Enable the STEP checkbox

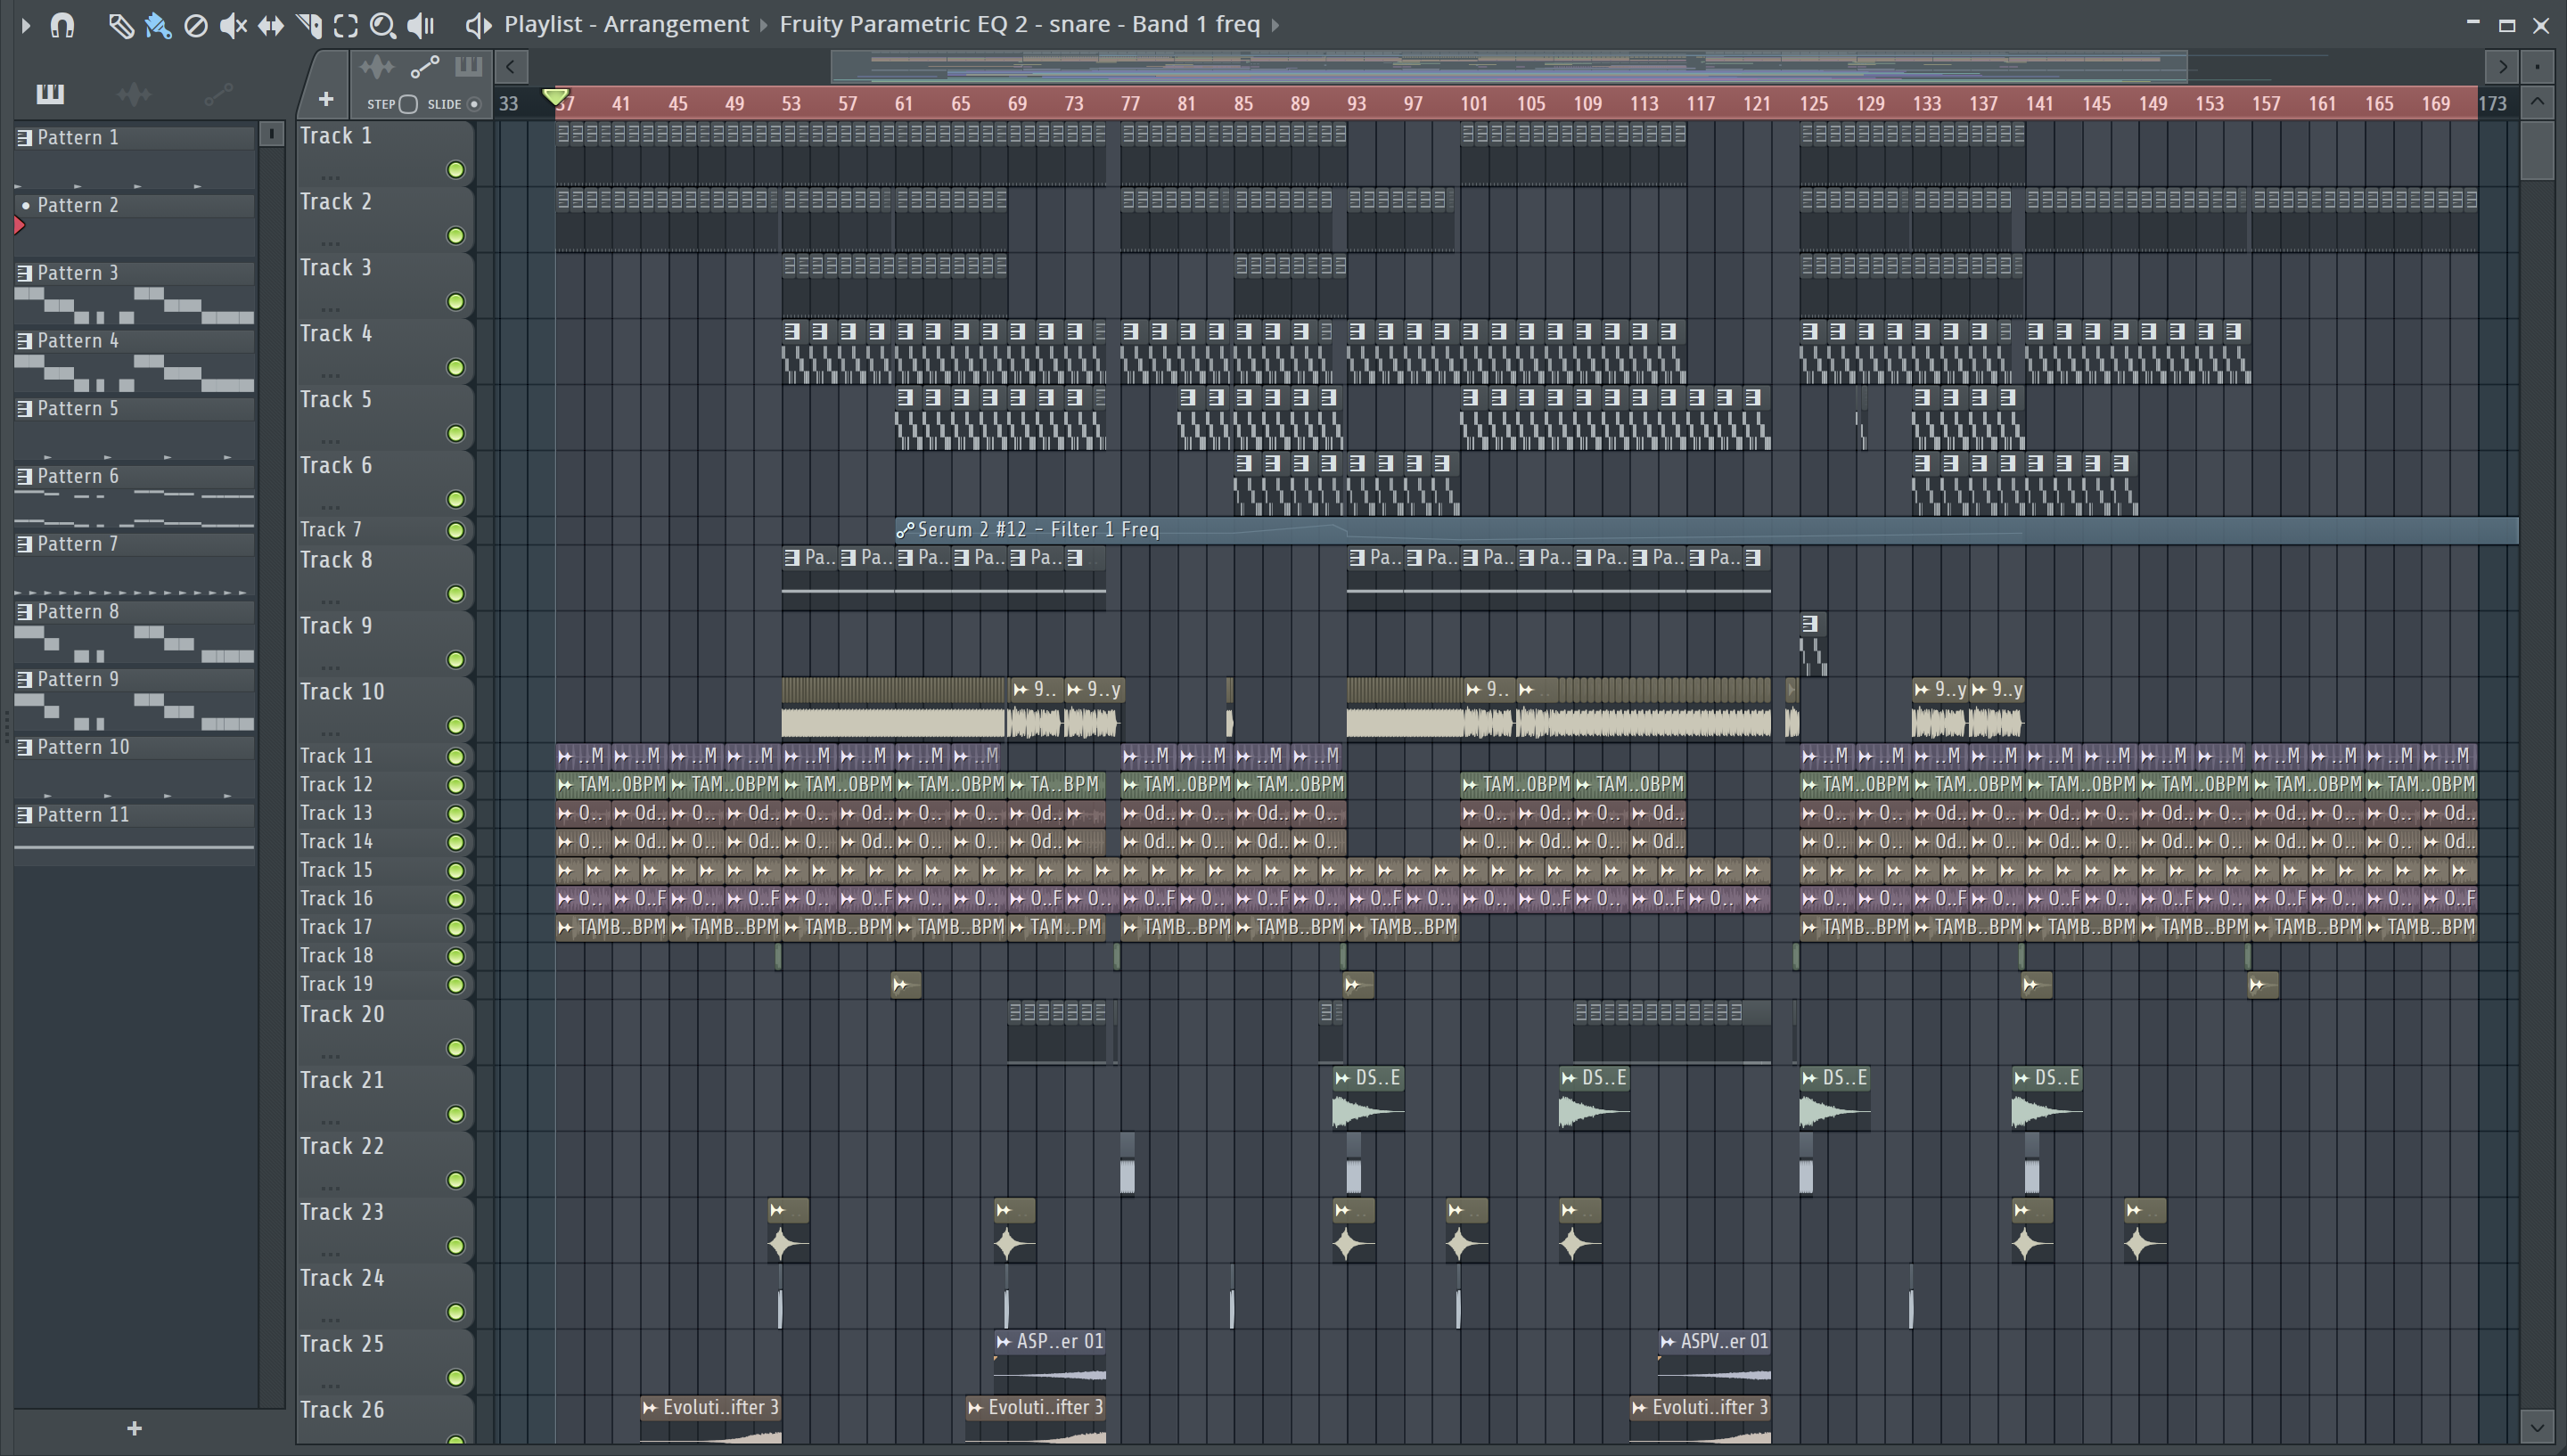coord(408,104)
